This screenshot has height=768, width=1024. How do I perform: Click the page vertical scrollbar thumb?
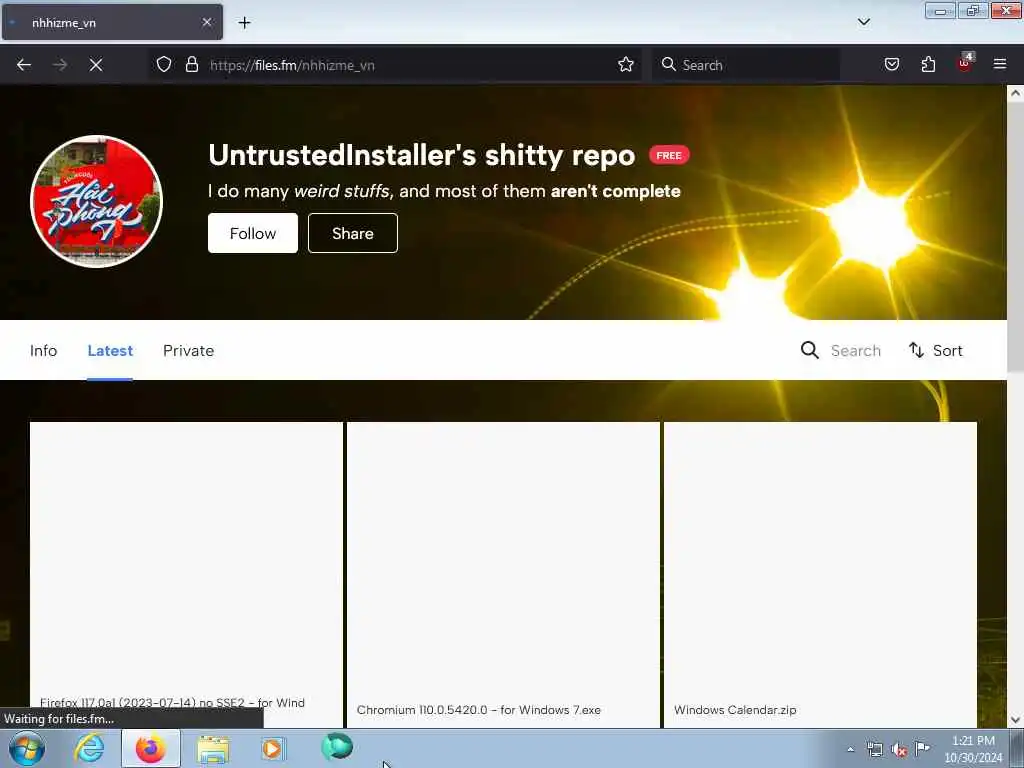tap(1015, 236)
